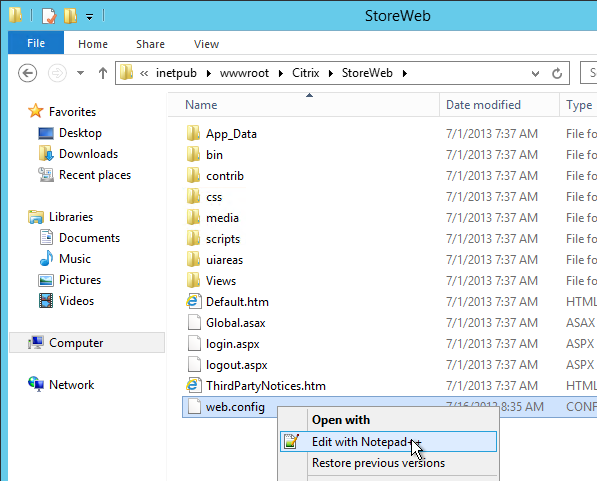
Task: Expand the arrow after wwwroot
Action: point(281,73)
